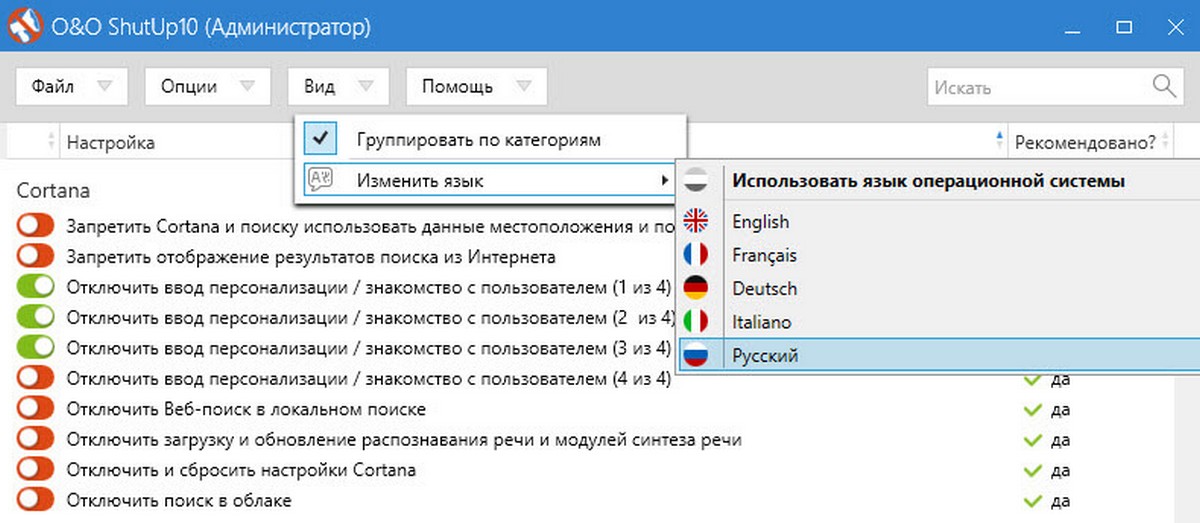Click the gray operating system language flag icon
Image resolution: width=1200 pixels, height=523 pixels.
point(695,181)
